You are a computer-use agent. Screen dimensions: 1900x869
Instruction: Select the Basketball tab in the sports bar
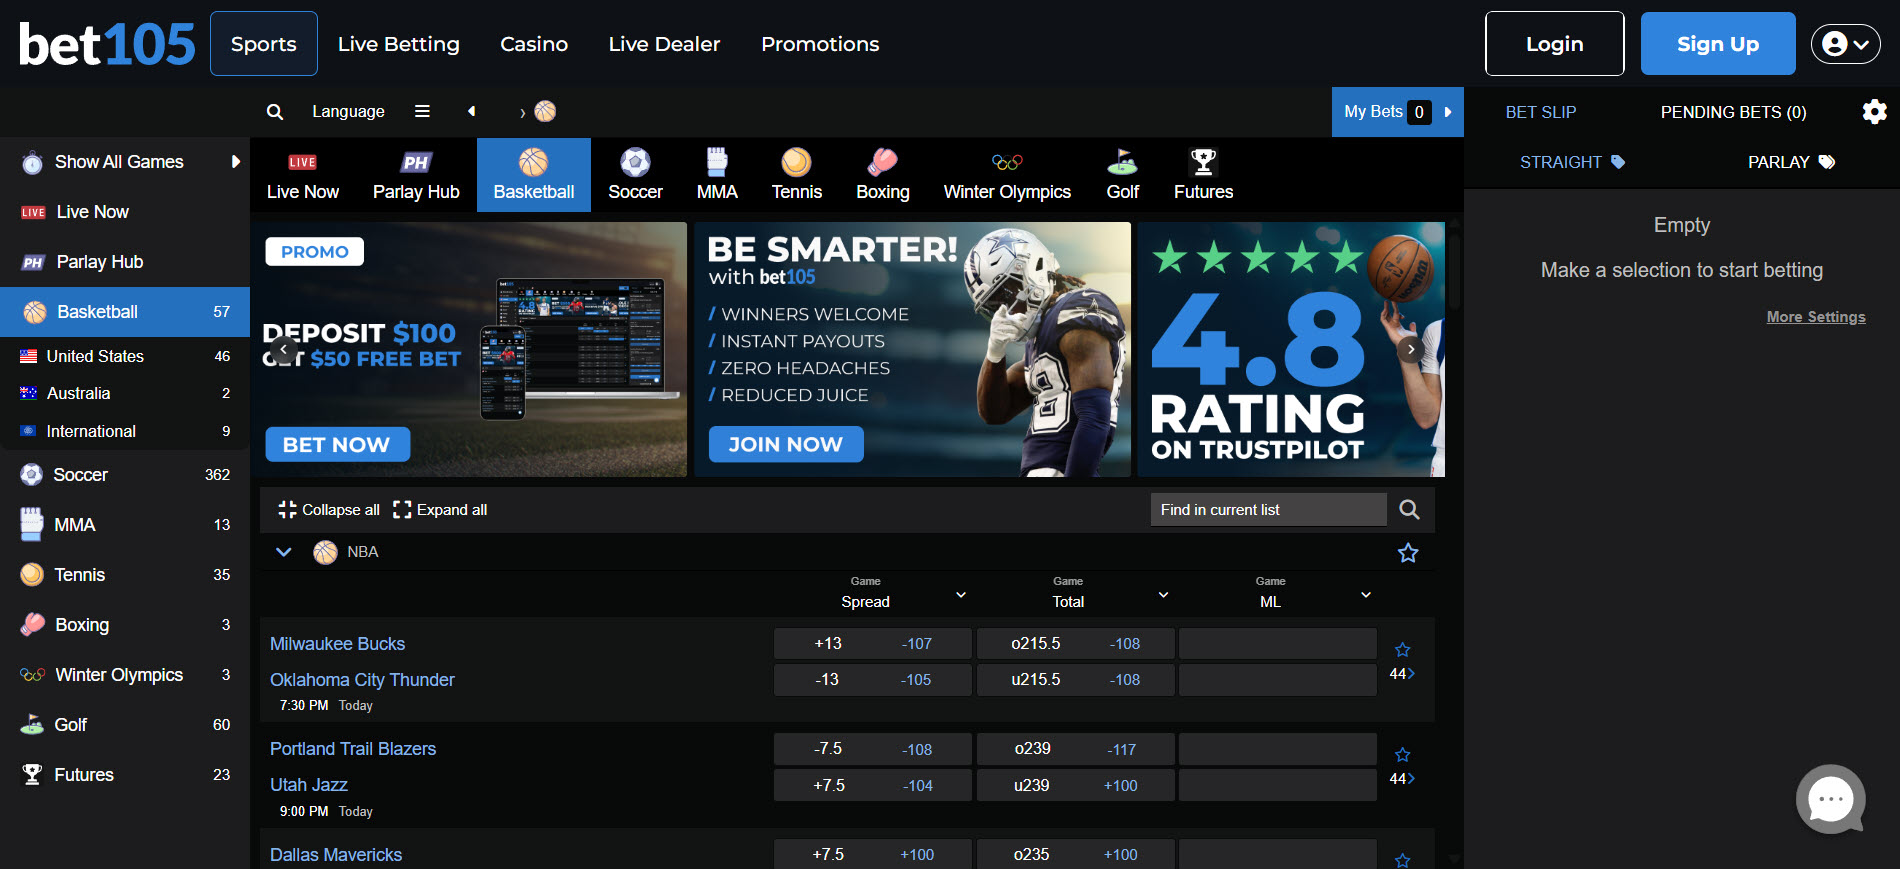click(534, 175)
